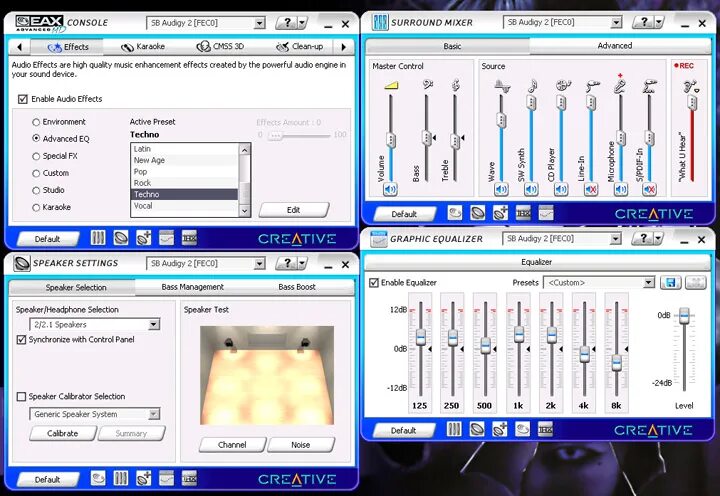Open EAX Console from Graphic Equalizer footer
The width and height of the screenshot is (720, 496).
523,429
